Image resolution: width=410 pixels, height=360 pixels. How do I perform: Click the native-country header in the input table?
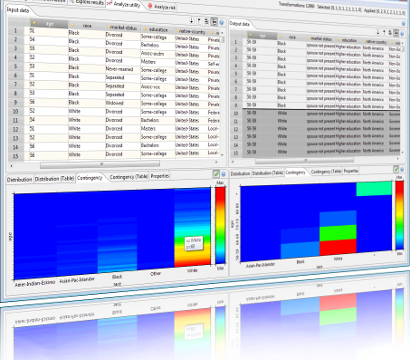[x=193, y=31]
